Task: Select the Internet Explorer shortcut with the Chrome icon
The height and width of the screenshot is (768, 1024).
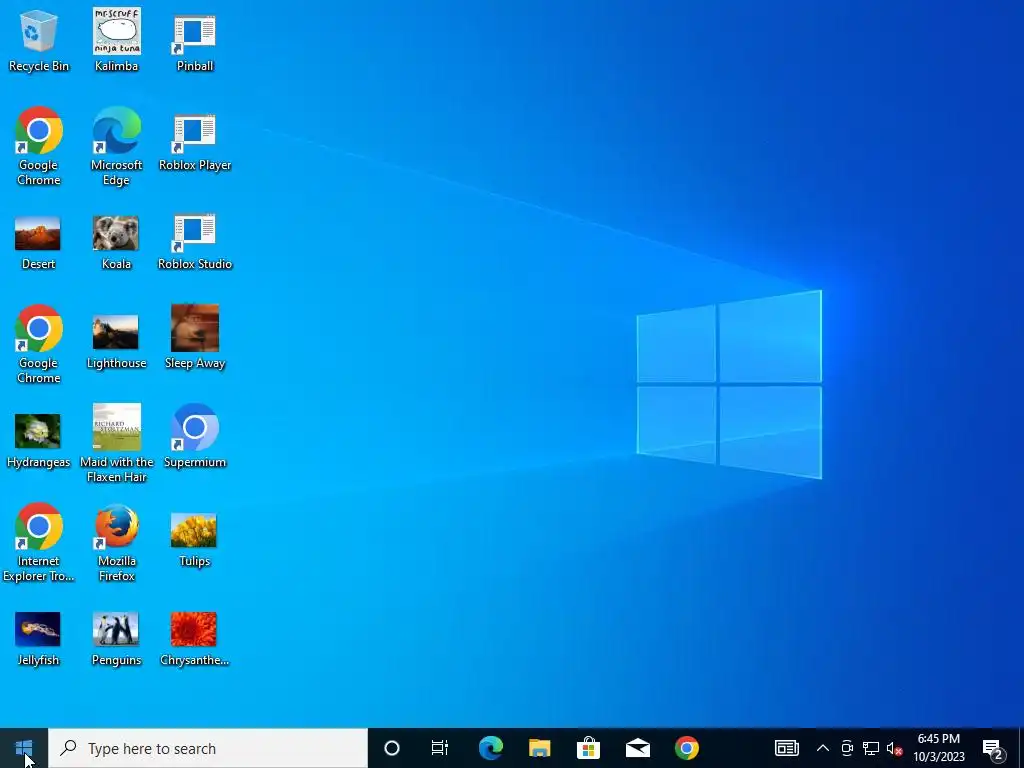Action: (x=38, y=542)
